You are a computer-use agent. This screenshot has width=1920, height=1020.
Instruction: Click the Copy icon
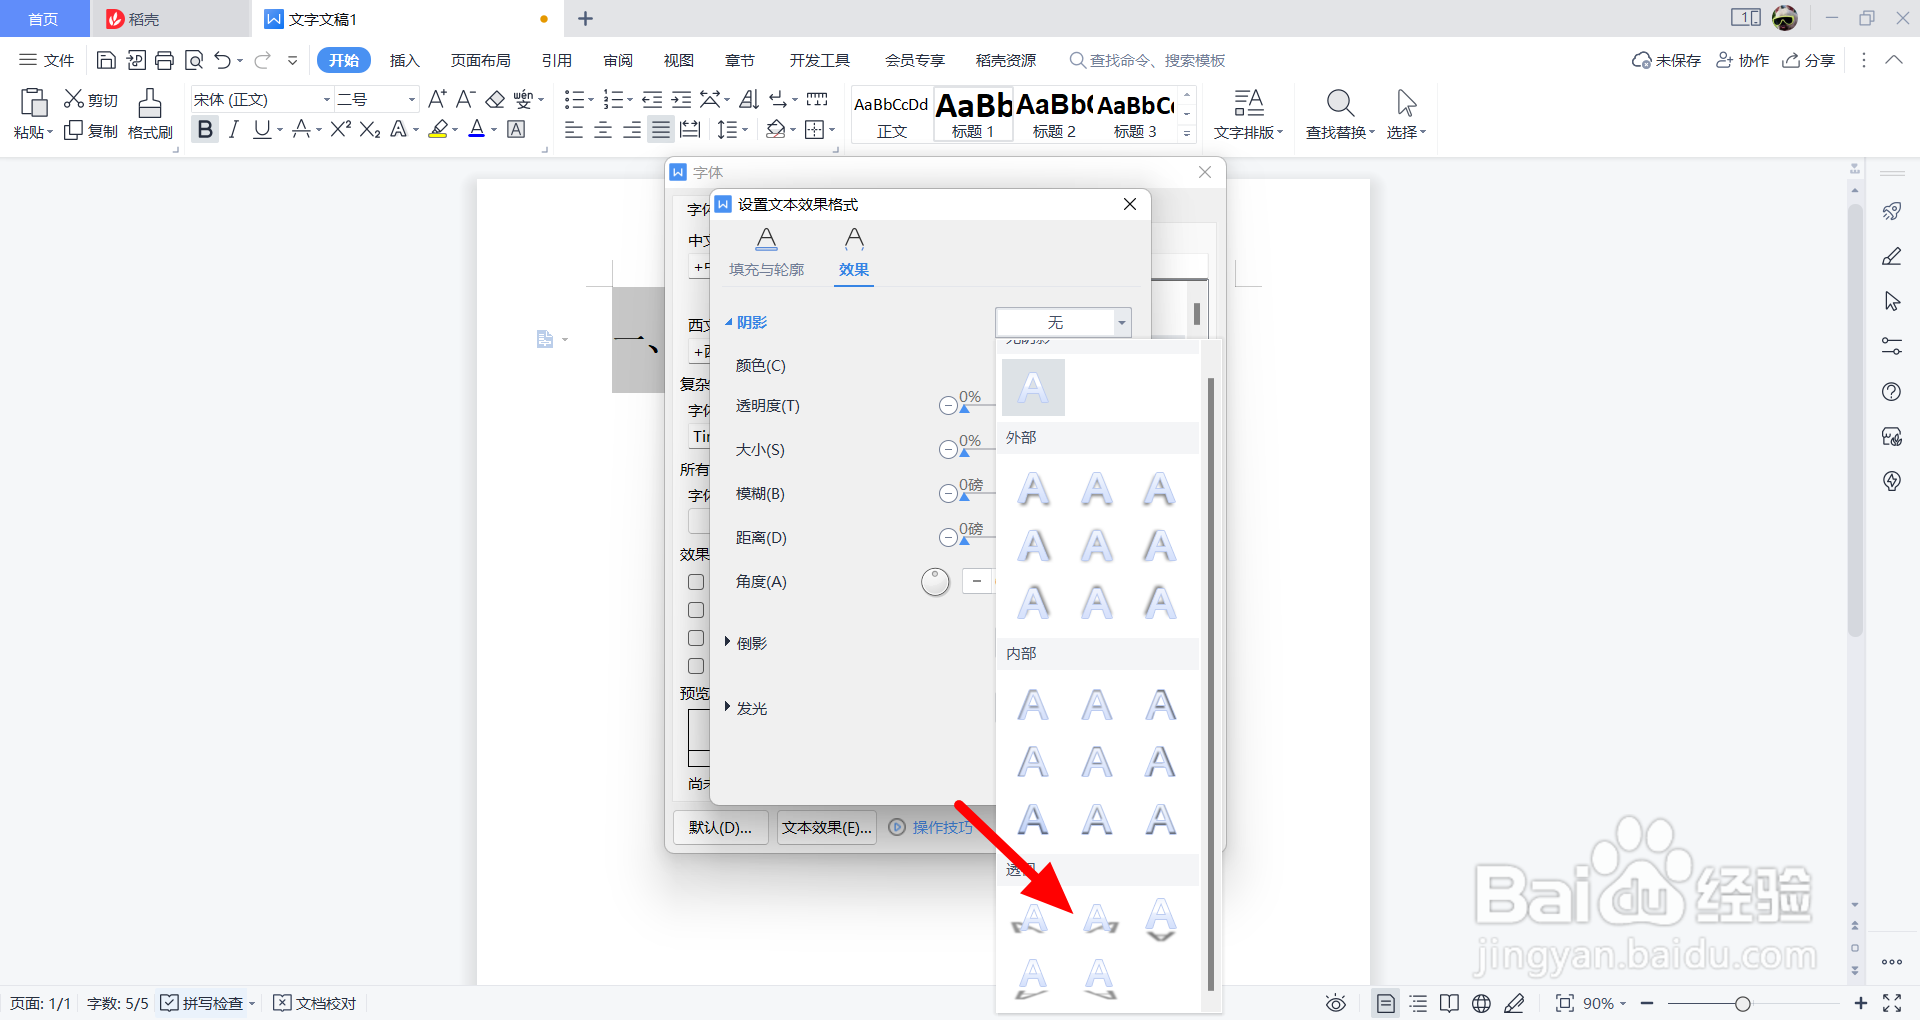point(74,131)
